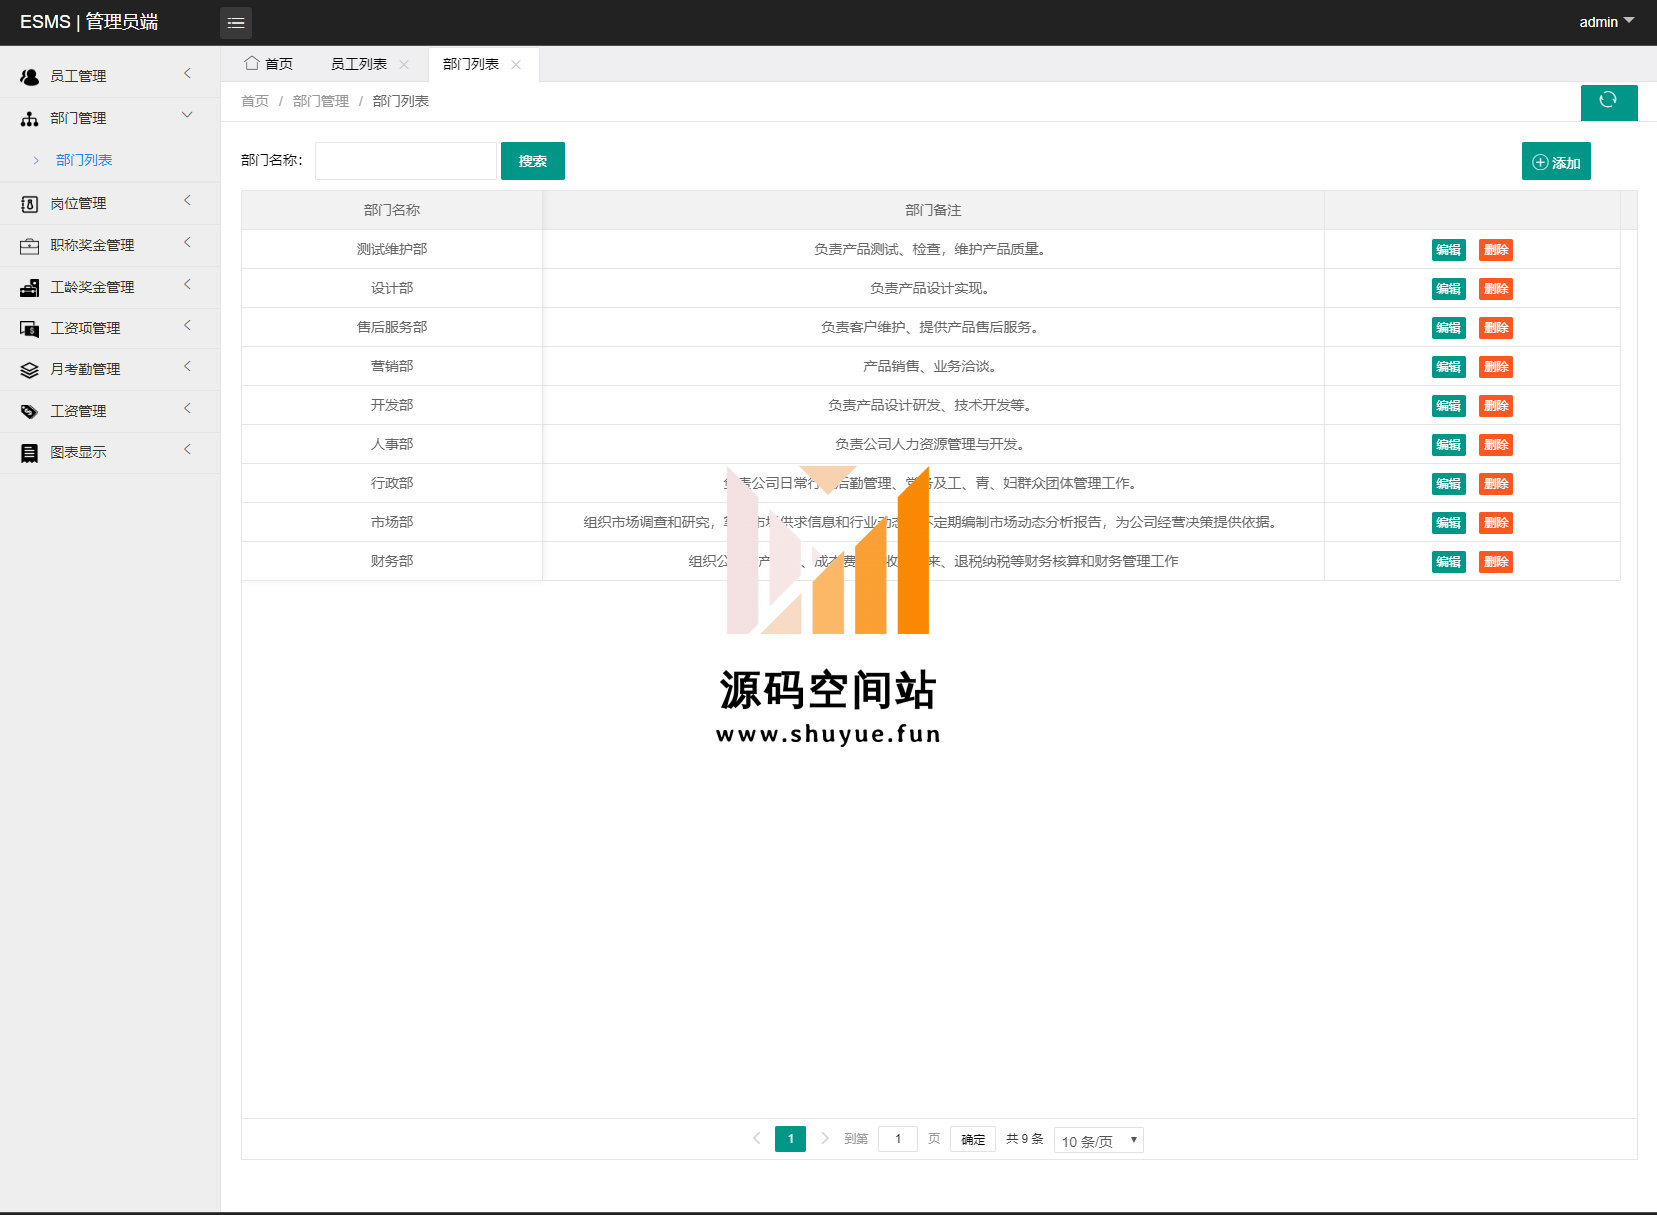Expand the 工资管理 menu chevron

pyautogui.click(x=187, y=409)
